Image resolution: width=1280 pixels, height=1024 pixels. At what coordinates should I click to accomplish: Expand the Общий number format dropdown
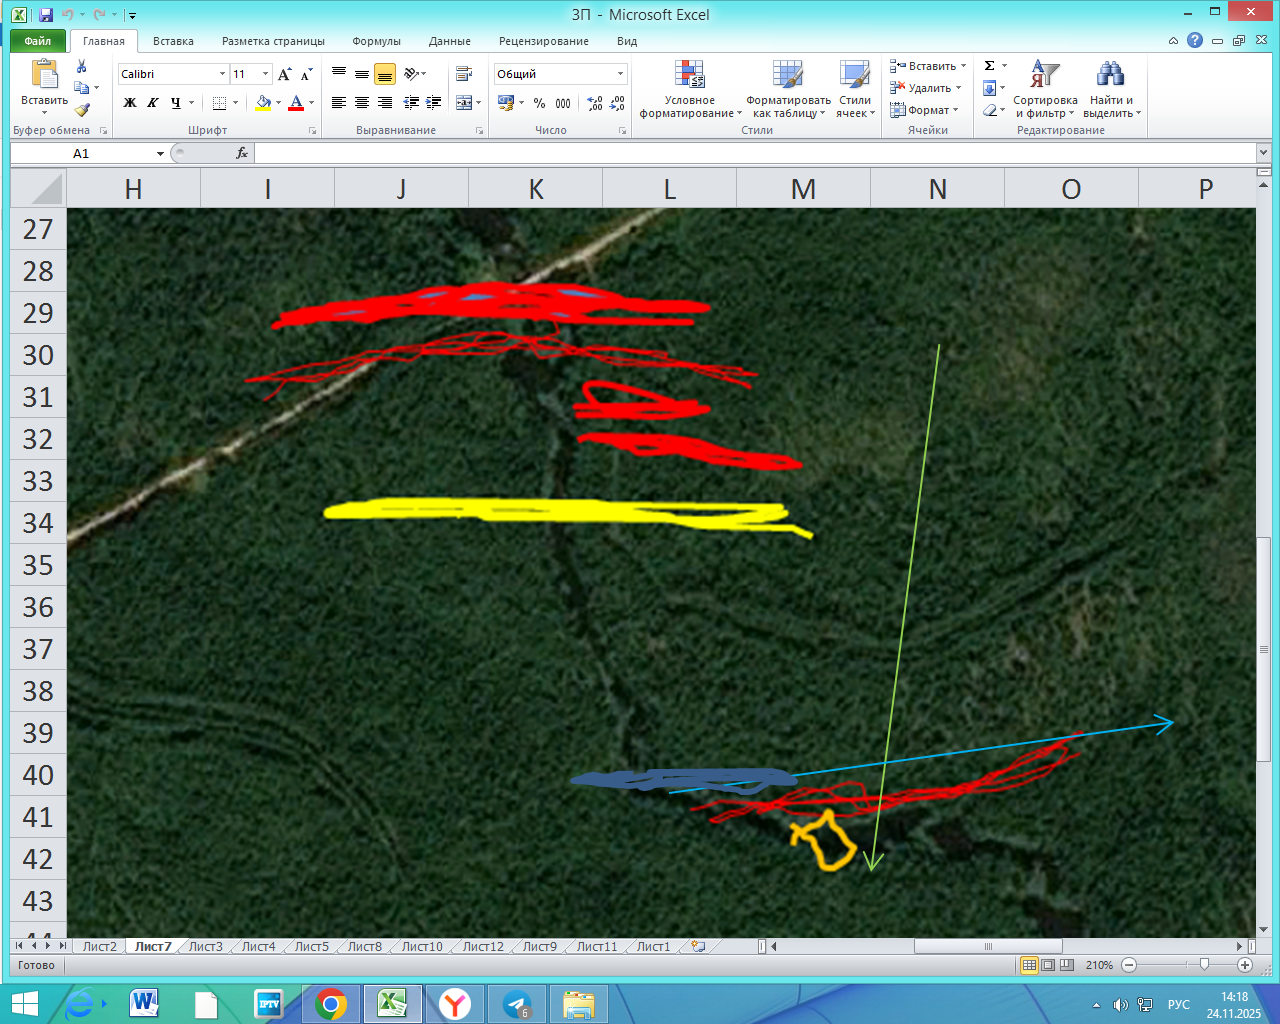(x=620, y=74)
